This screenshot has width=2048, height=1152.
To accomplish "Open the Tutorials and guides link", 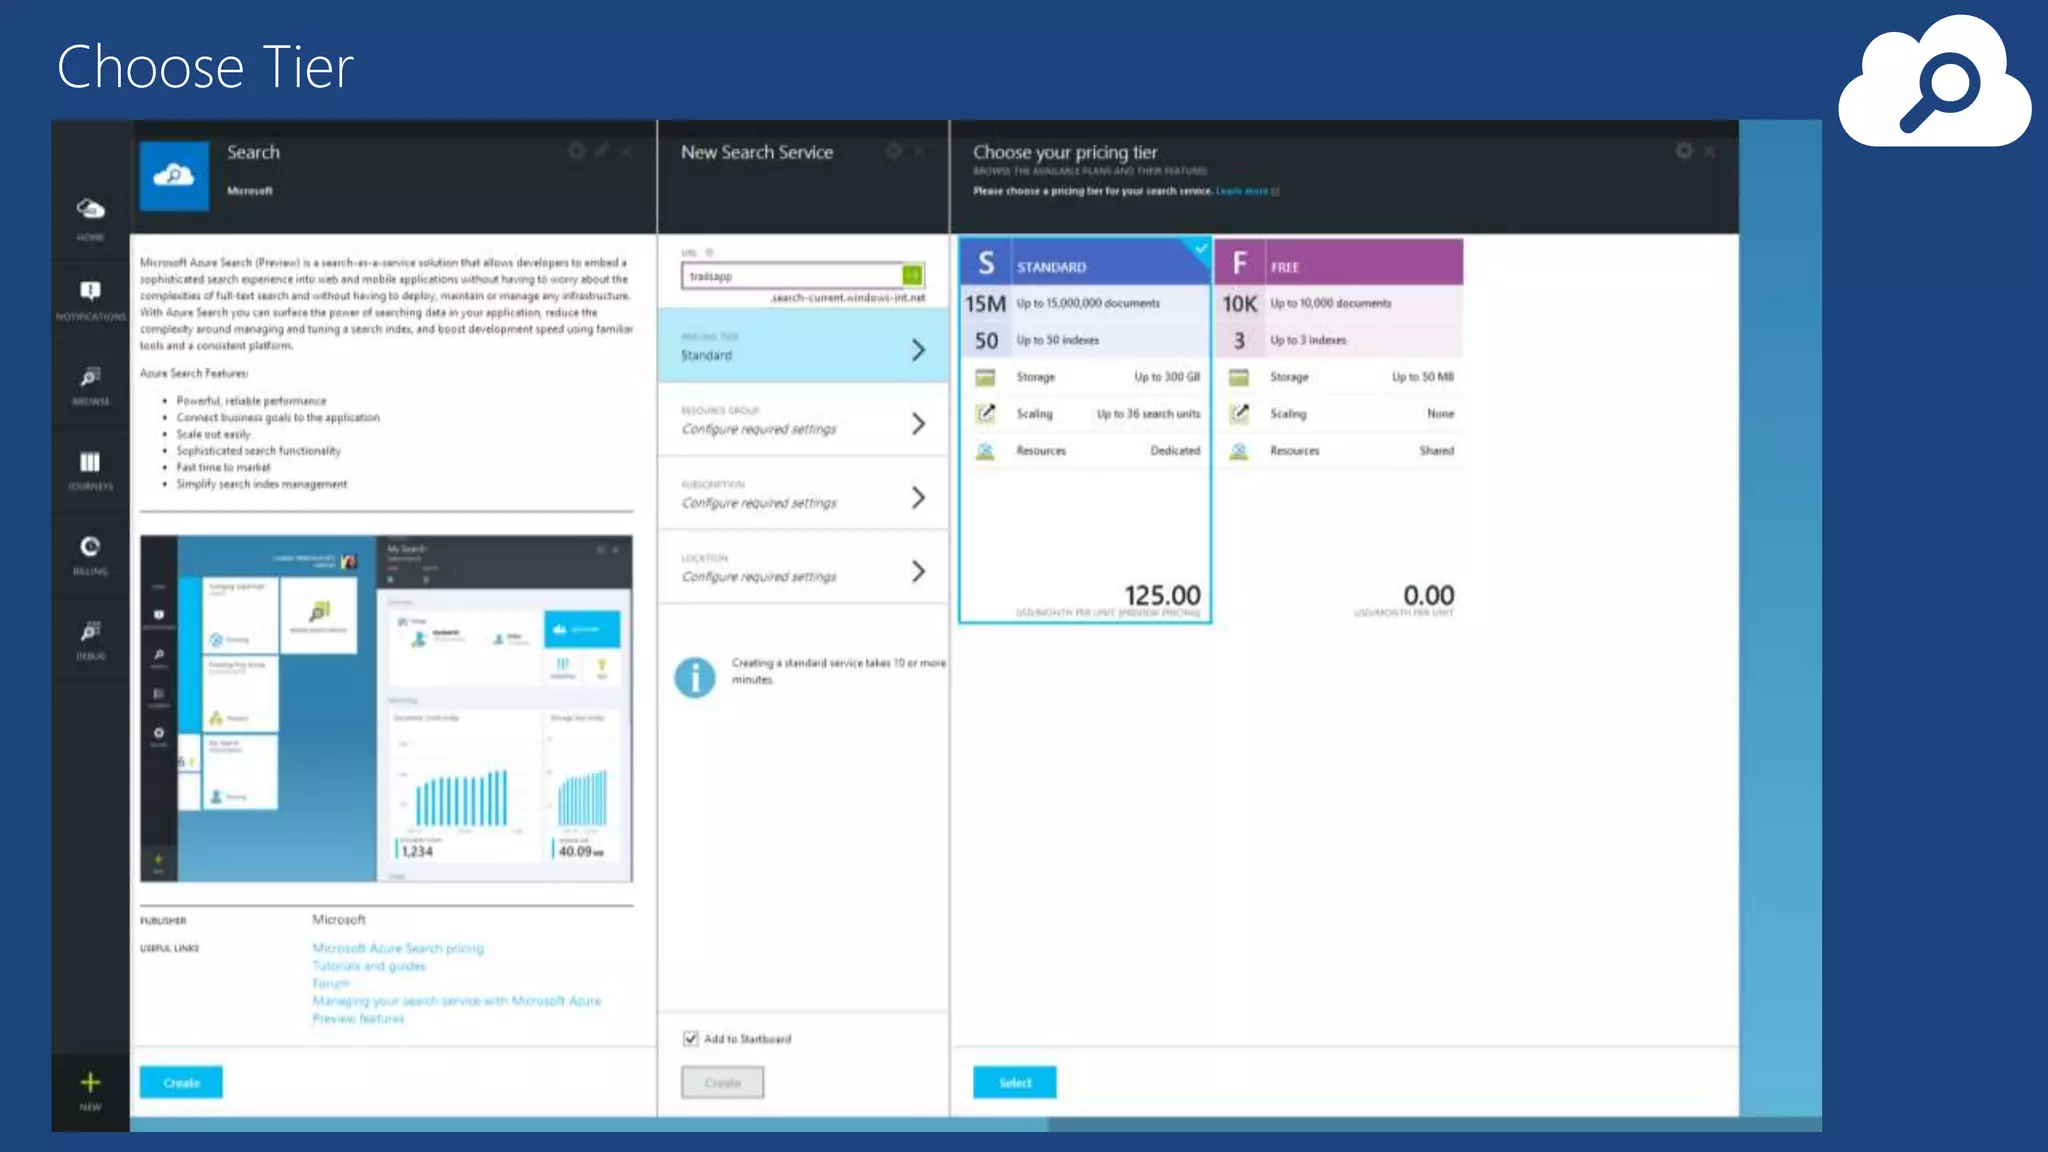I will pos(369,966).
